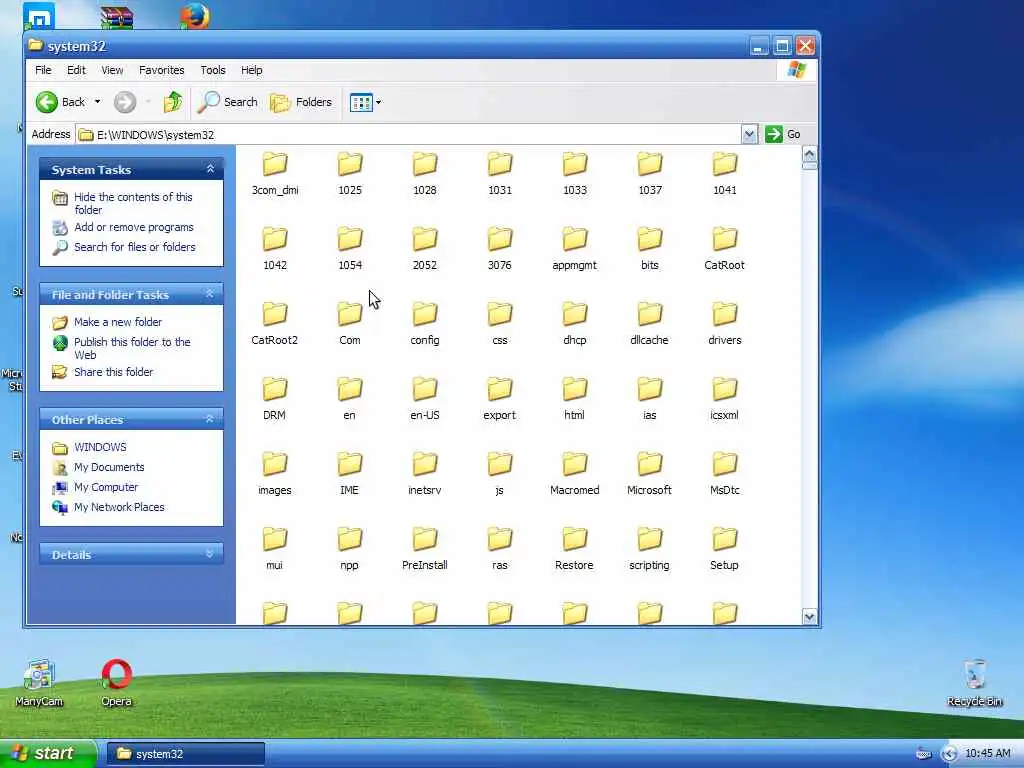Select the CatRoot2 folder icon
This screenshot has height=768, width=1024.
click(275, 313)
